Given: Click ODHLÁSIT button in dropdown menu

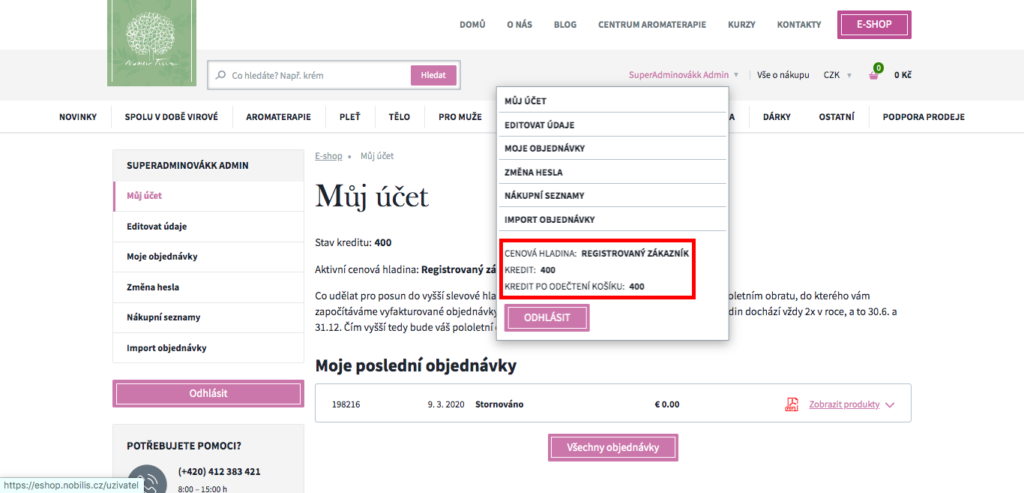Looking at the screenshot, I should 547,318.
